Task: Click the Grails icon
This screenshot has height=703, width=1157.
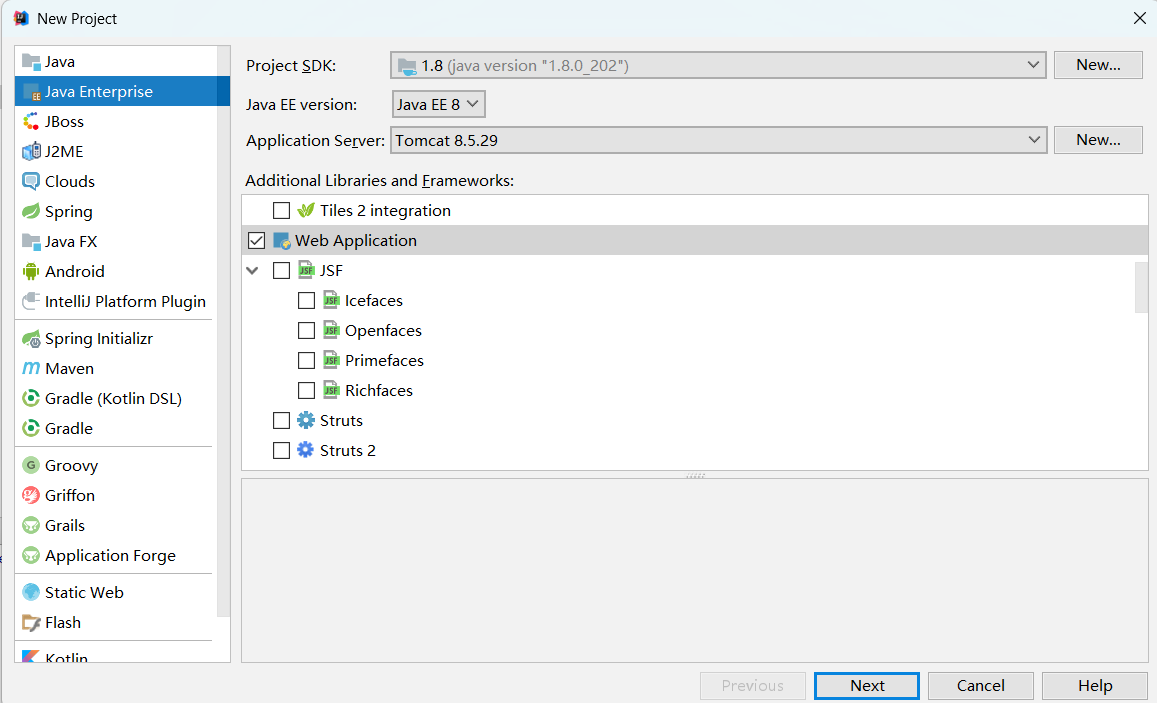Action: [31, 525]
